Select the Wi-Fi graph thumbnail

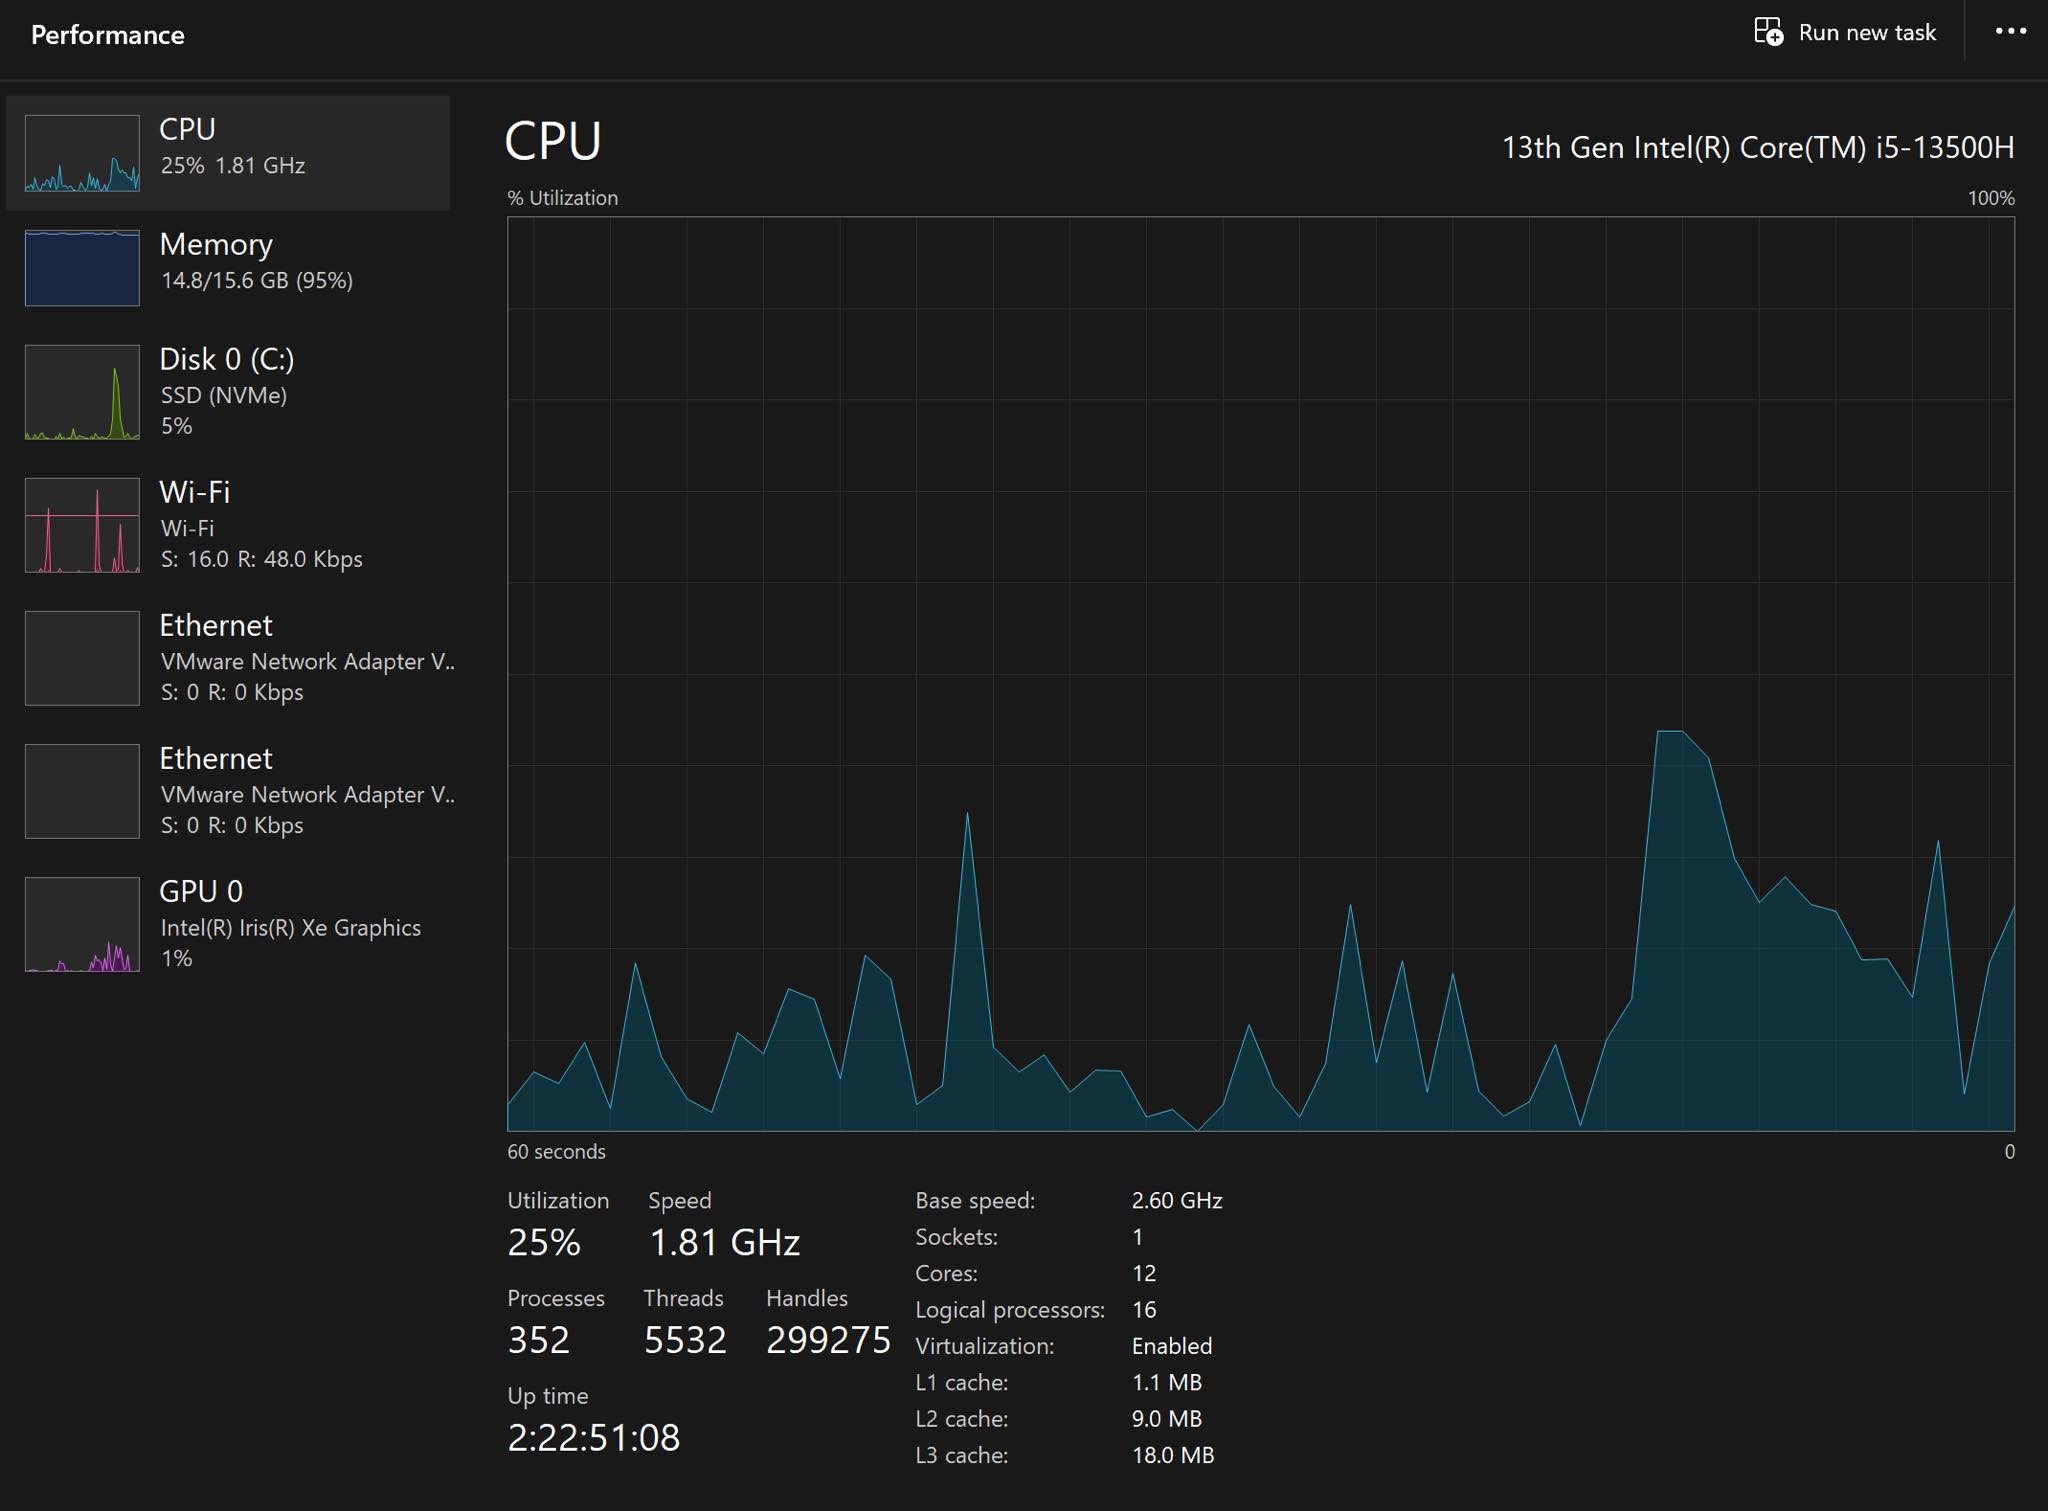pyautogui.click(x=82, y=525)
